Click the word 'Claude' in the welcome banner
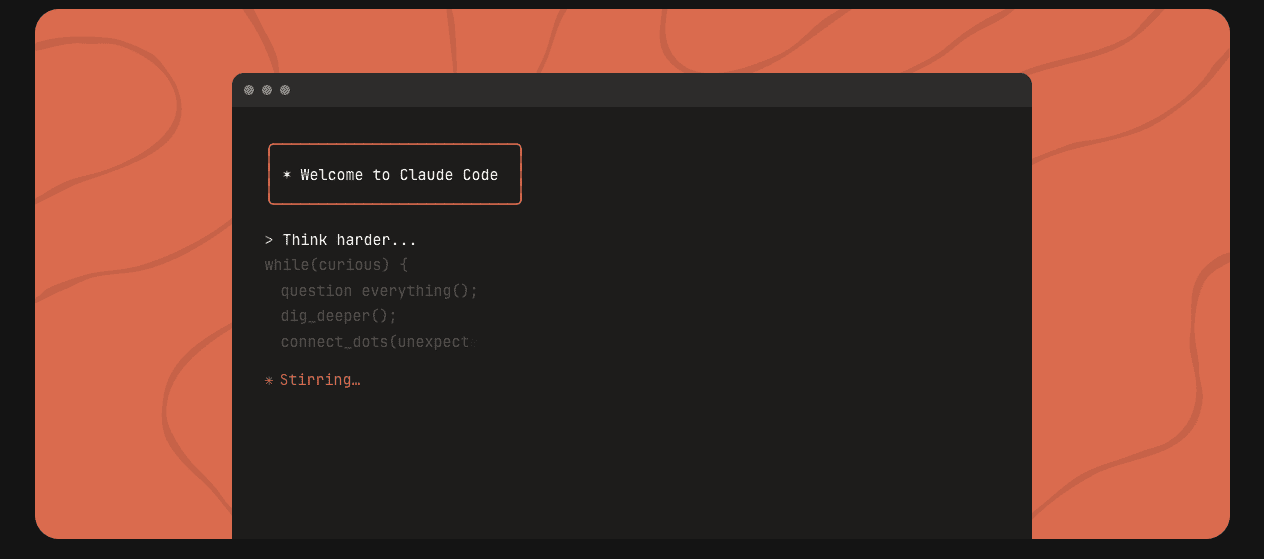This screenshot has width=1264, height=559. pyautogui.click(x=426, y=175)
